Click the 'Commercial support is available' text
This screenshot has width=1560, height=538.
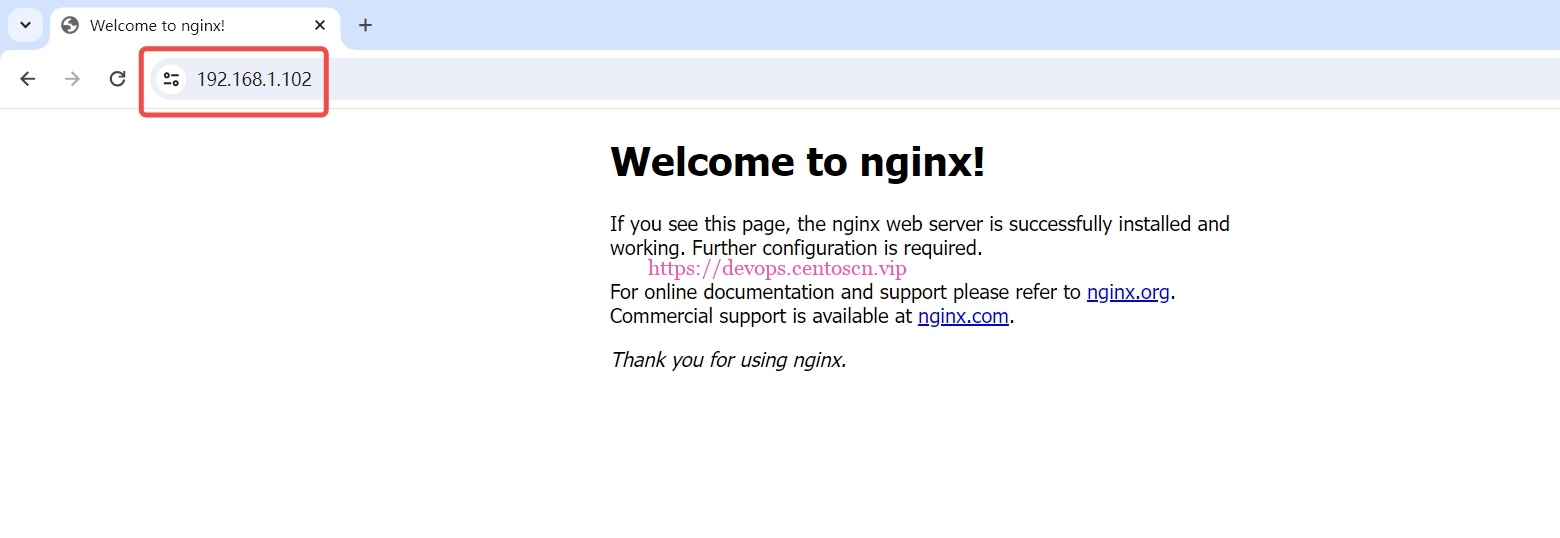pos(762,316)
